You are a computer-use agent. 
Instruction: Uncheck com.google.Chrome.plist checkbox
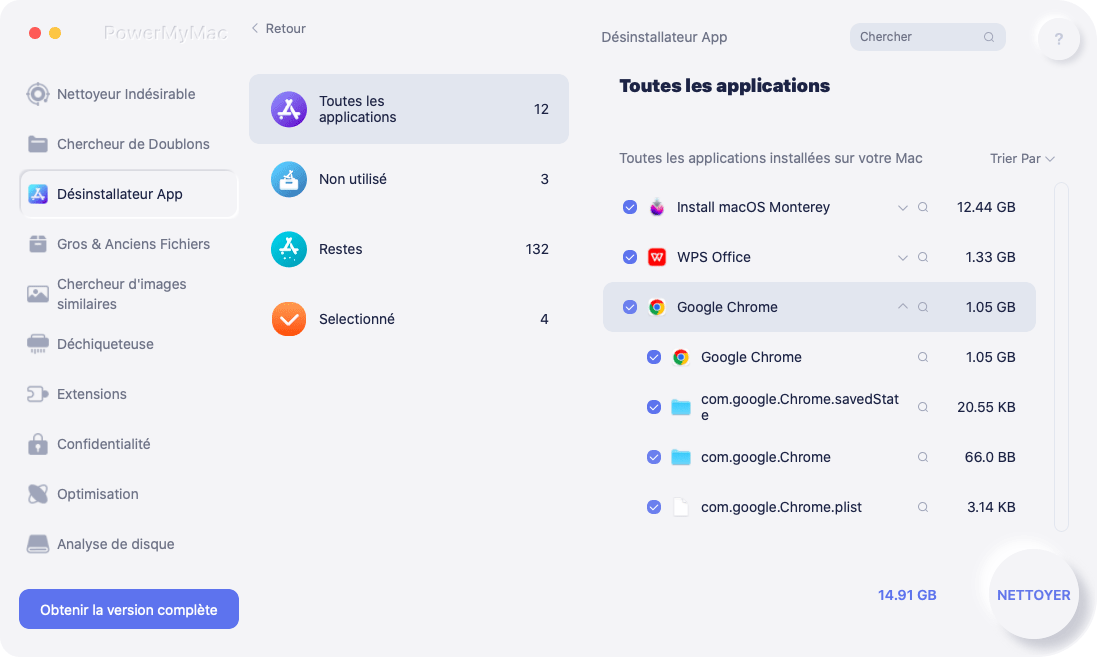tap(653, 507)
